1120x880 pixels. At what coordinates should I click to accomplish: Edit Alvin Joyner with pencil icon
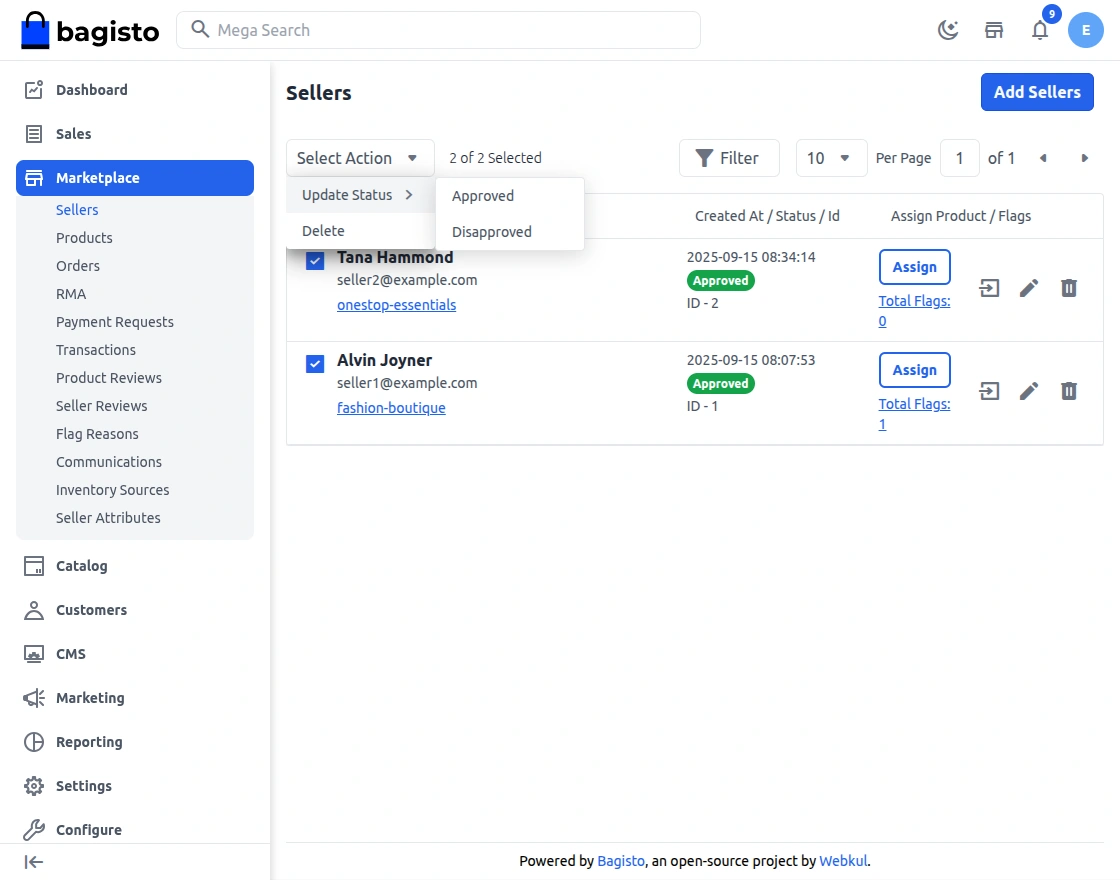pos(1029,391)
